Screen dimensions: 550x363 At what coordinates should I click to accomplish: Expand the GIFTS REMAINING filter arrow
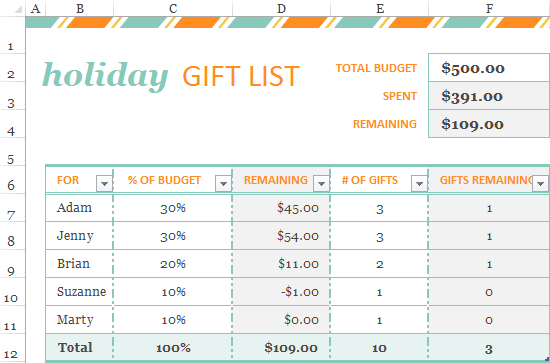[x=540, y=183]
